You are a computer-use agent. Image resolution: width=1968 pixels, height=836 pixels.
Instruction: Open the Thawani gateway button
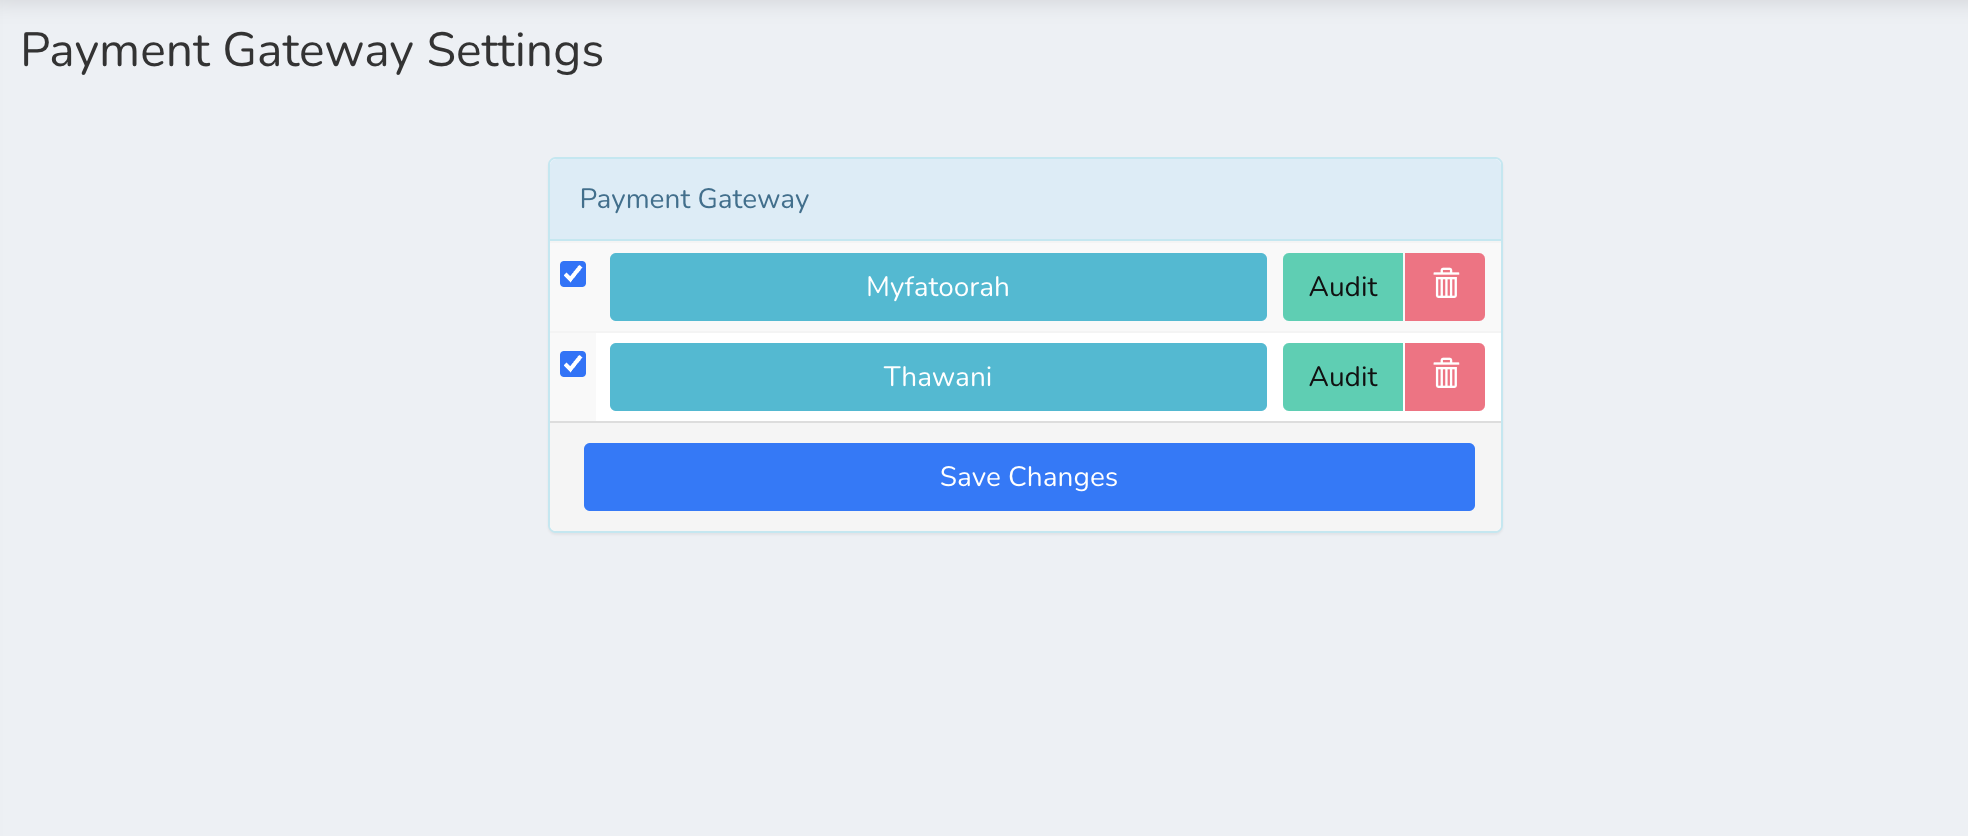point(938,377)
